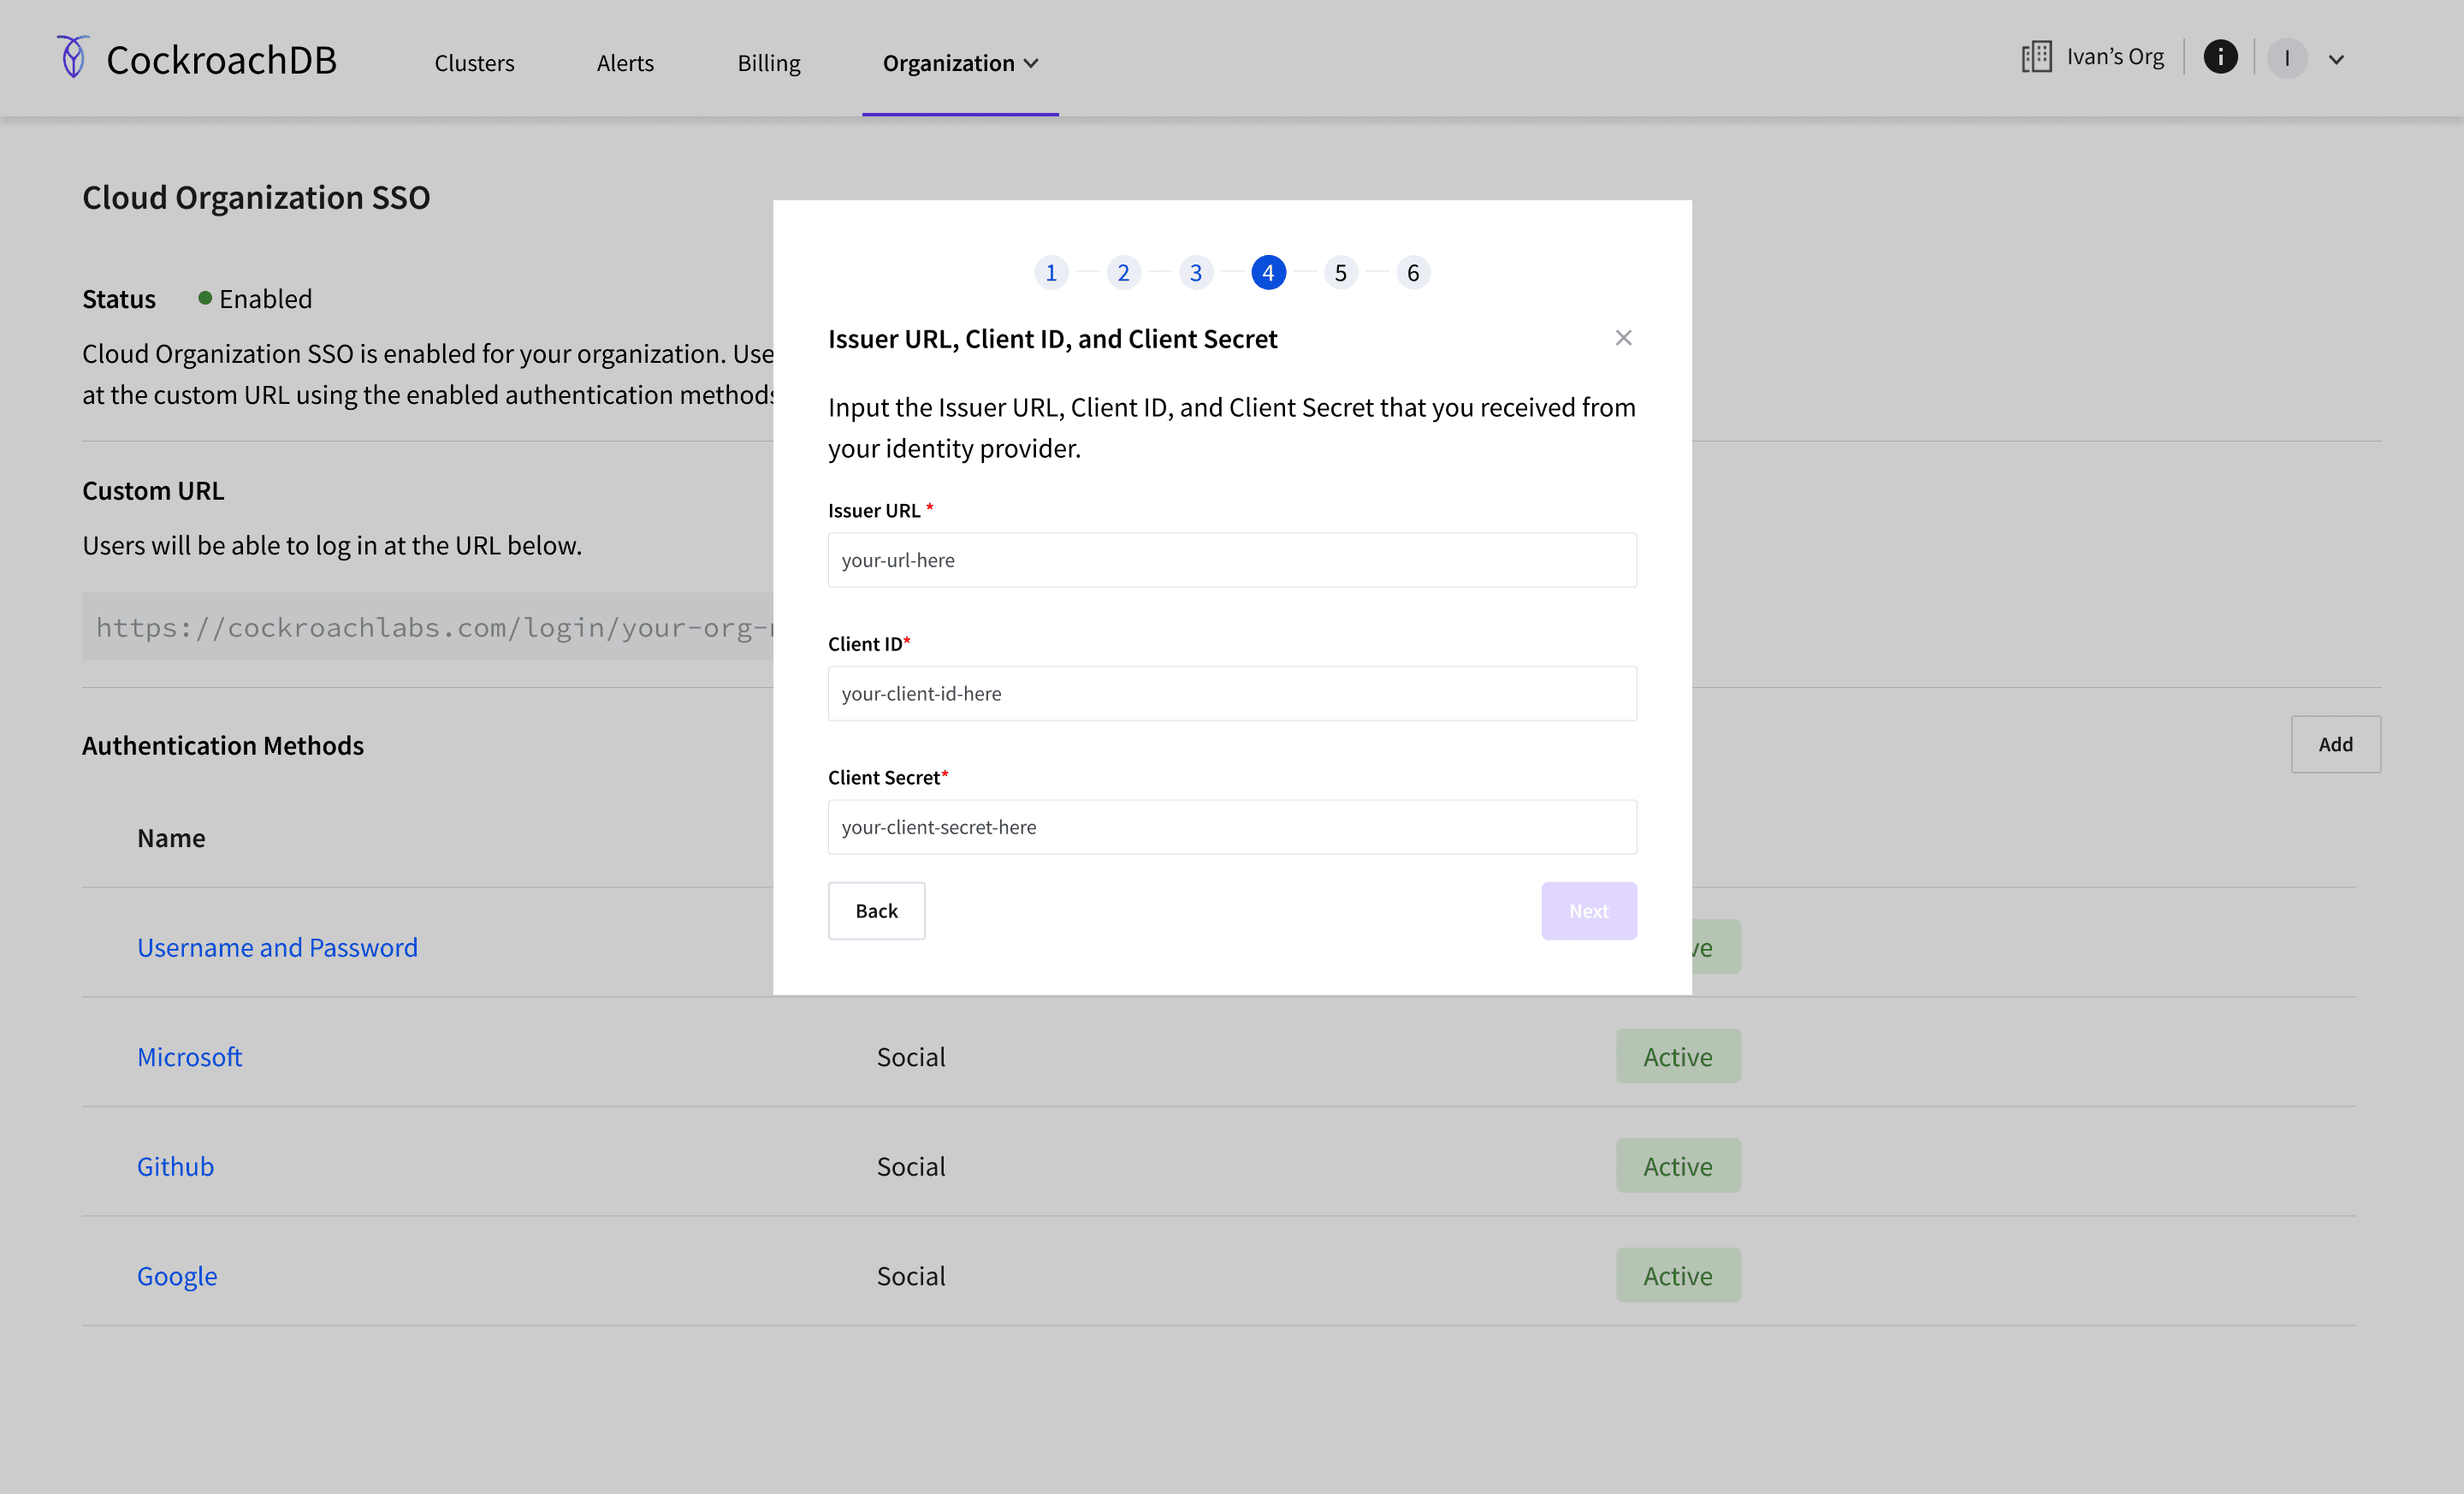This screenshot has width=2464, height=1494.
Task: Click the user avatar icon
Action: click(x=2287, y=58)
